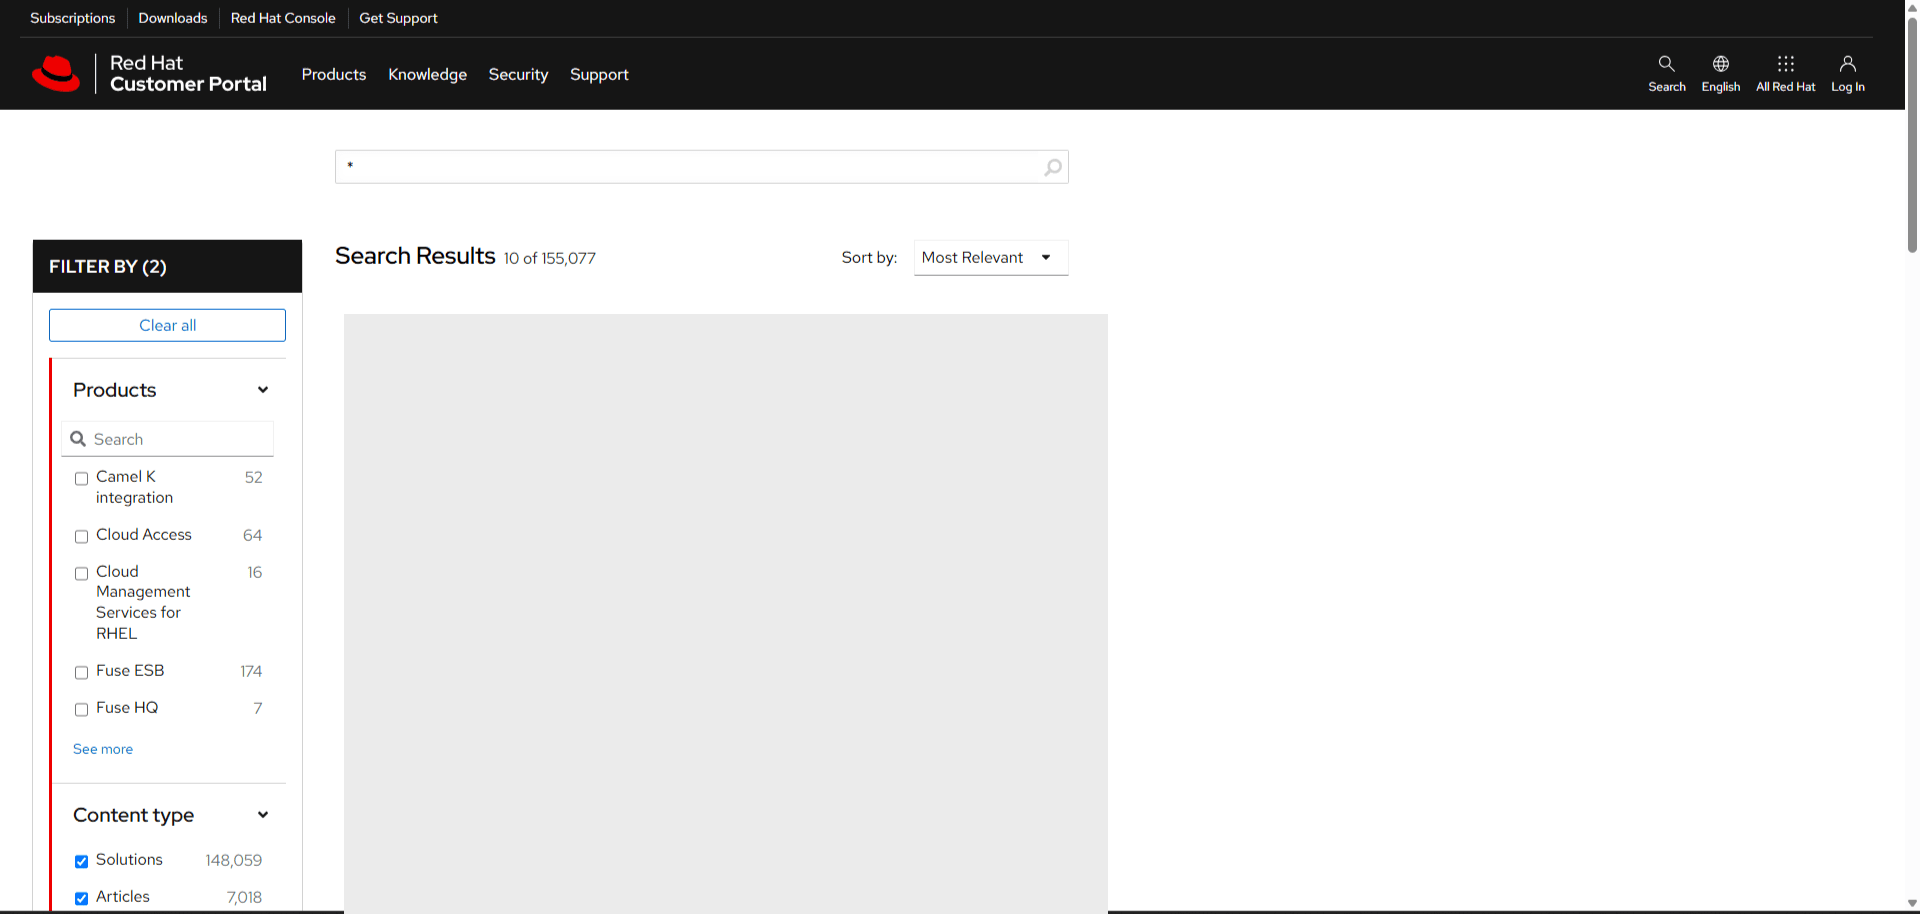Uncheck the Articles content type checkbox

point(82,899)
